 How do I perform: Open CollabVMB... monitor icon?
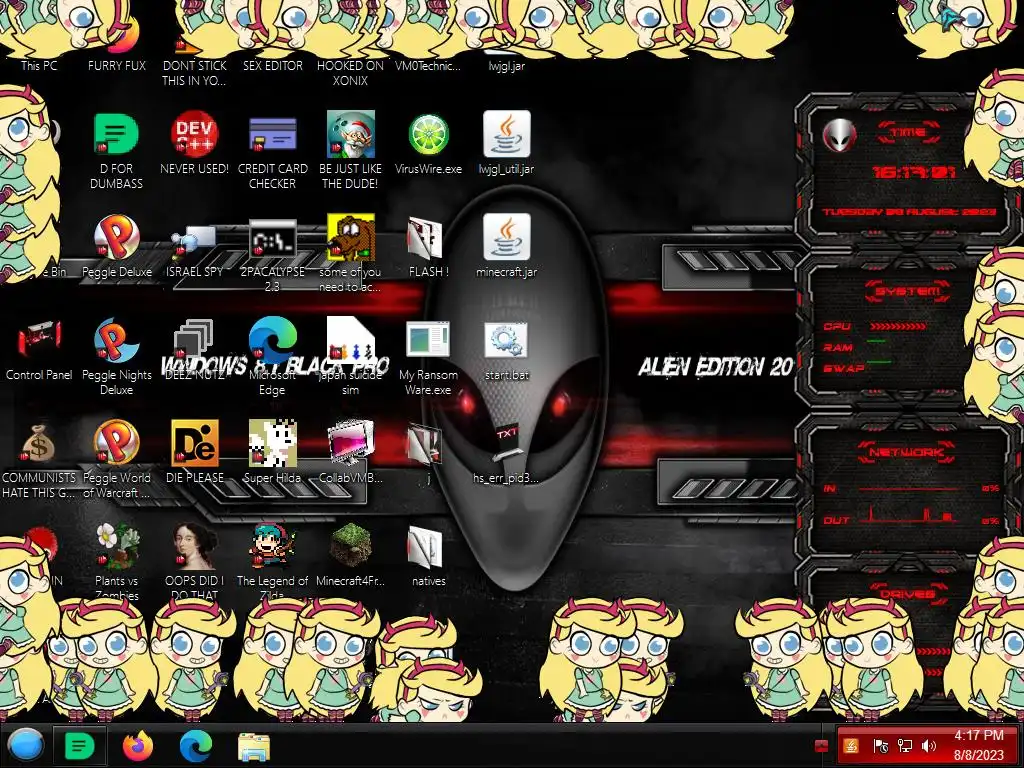click(x=351, y=443)
